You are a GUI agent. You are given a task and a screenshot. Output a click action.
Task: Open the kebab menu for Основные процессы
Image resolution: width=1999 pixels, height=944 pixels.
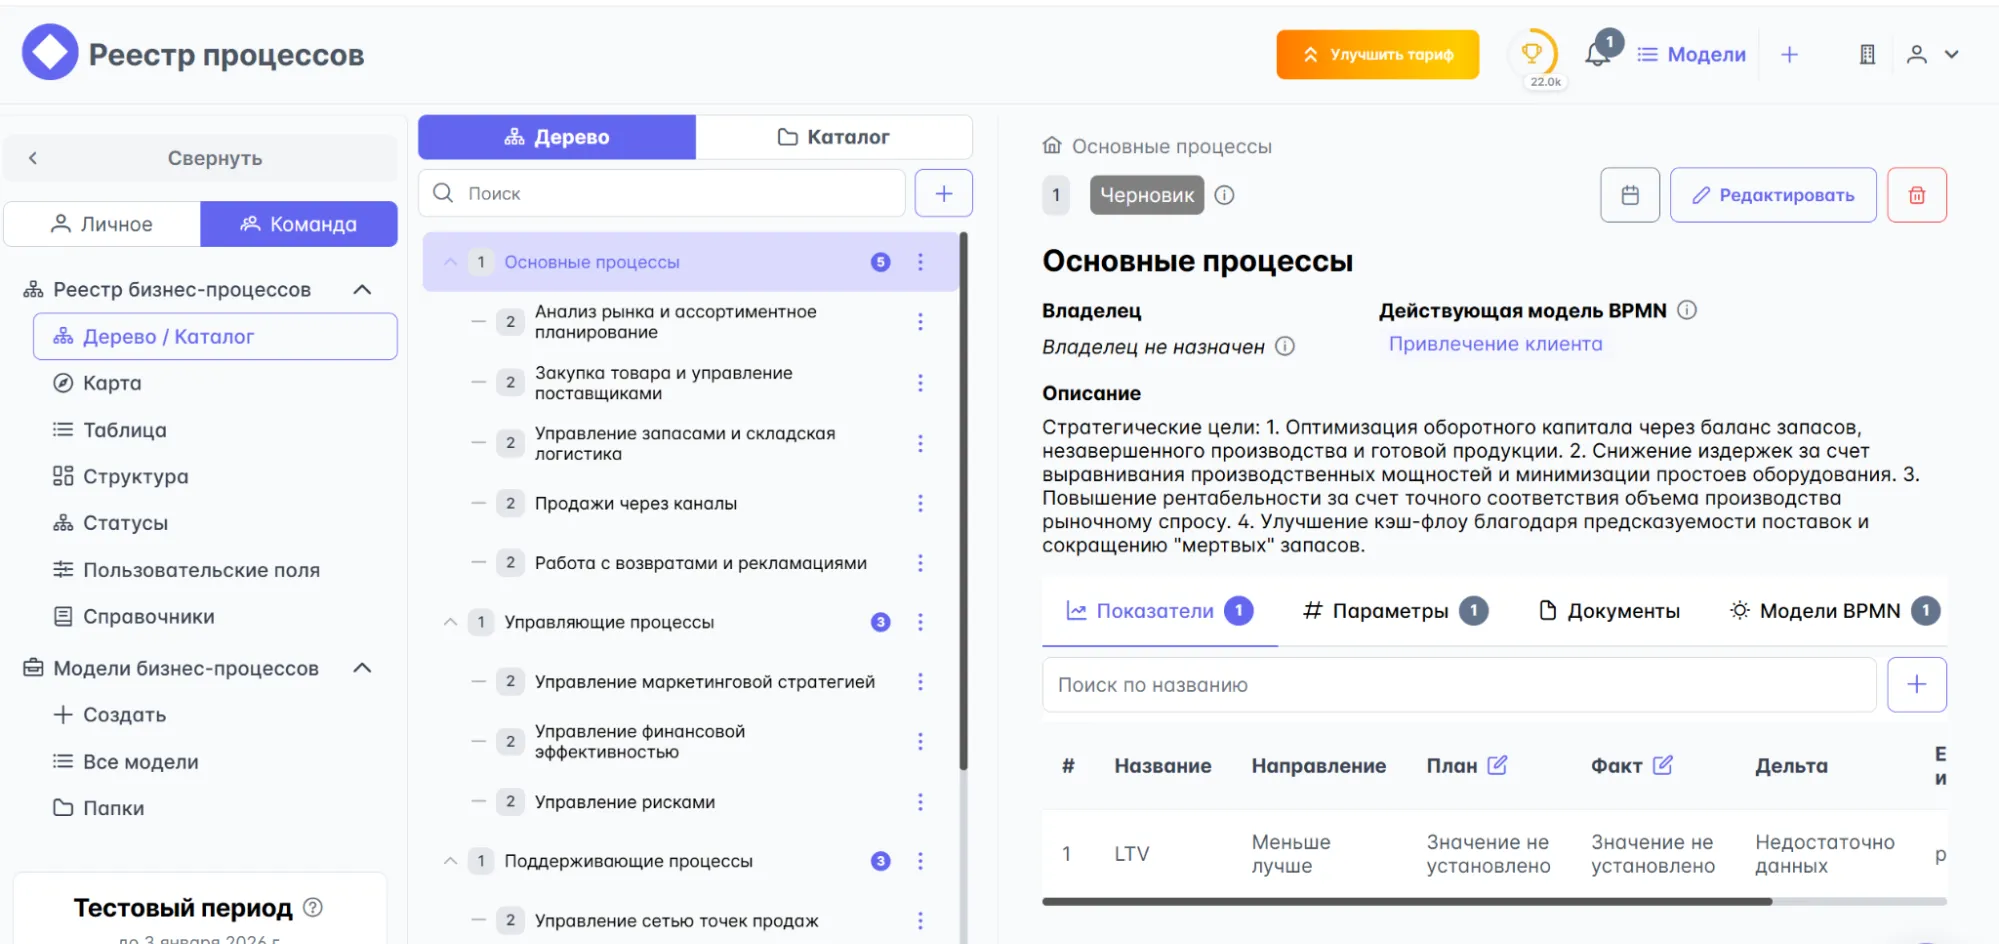(920, 261)
